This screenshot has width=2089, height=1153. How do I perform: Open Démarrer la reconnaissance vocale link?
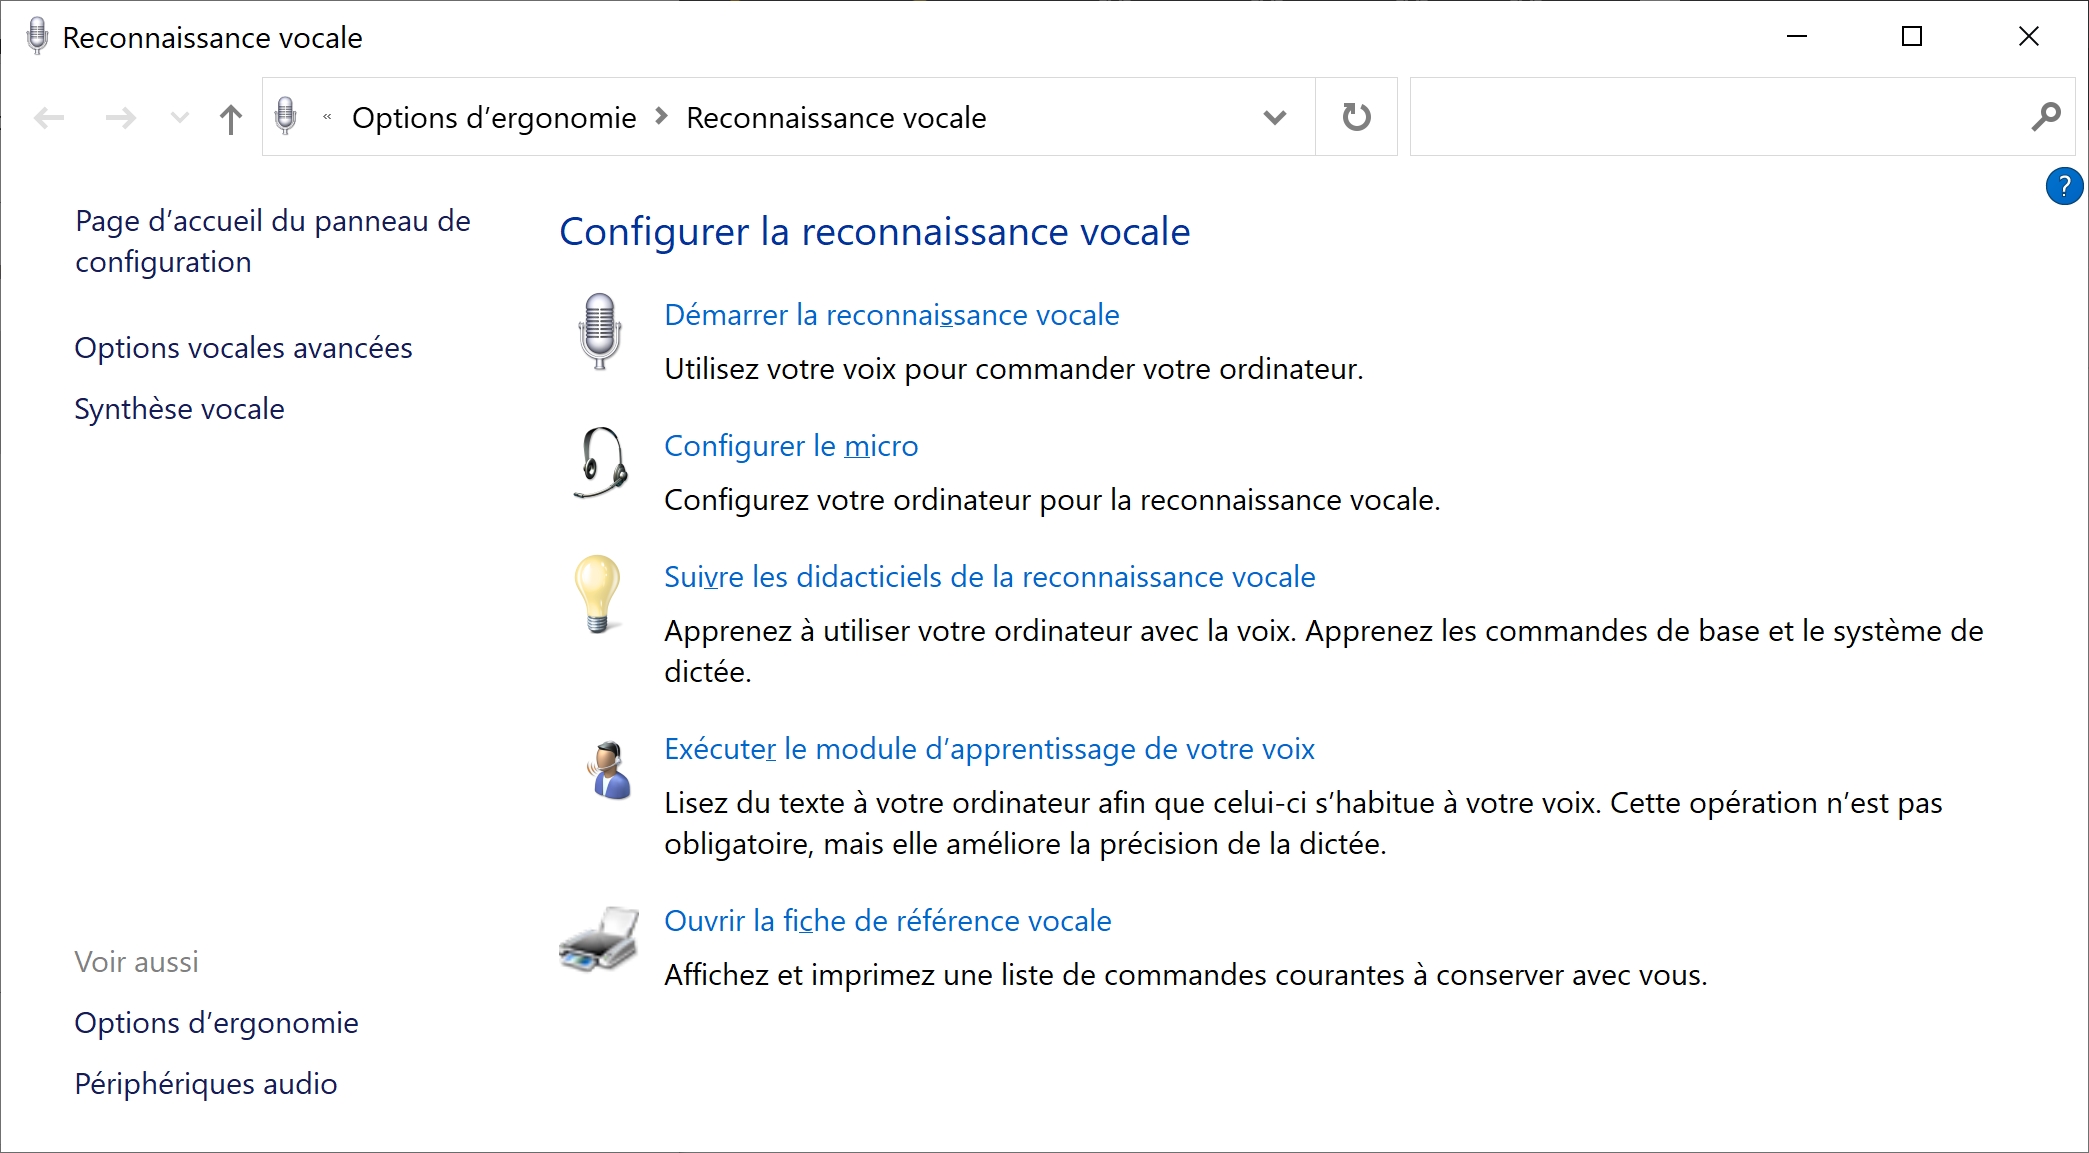[x=892, y=315]
